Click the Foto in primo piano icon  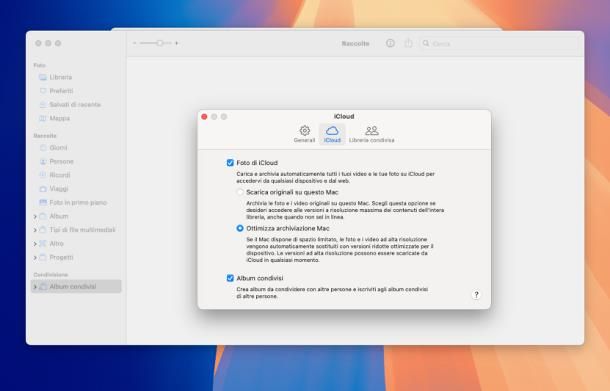click(x=43, y=202)
